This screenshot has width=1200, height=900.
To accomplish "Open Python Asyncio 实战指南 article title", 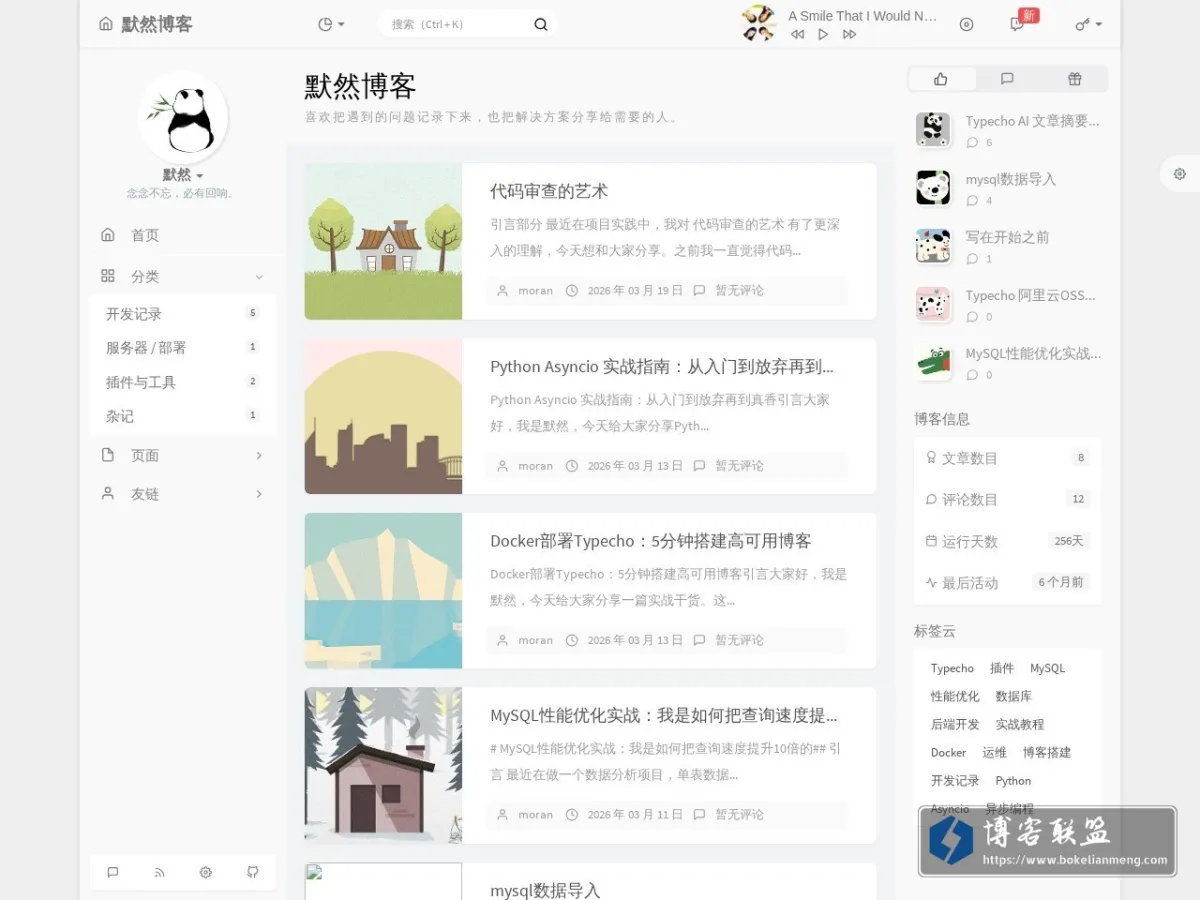I will point(662,366).
